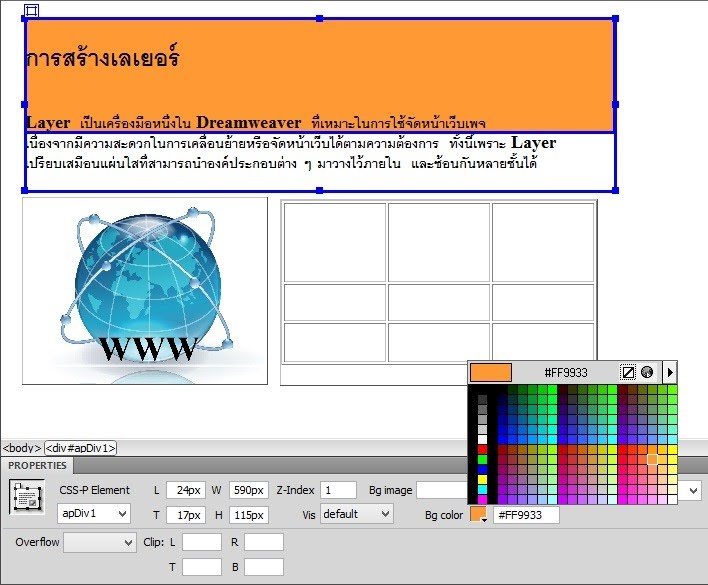Viewport: 708px width, 585px height.
Task: Click the #FF9933 hex readout in the picker header
Action: [x=566, y=373]
